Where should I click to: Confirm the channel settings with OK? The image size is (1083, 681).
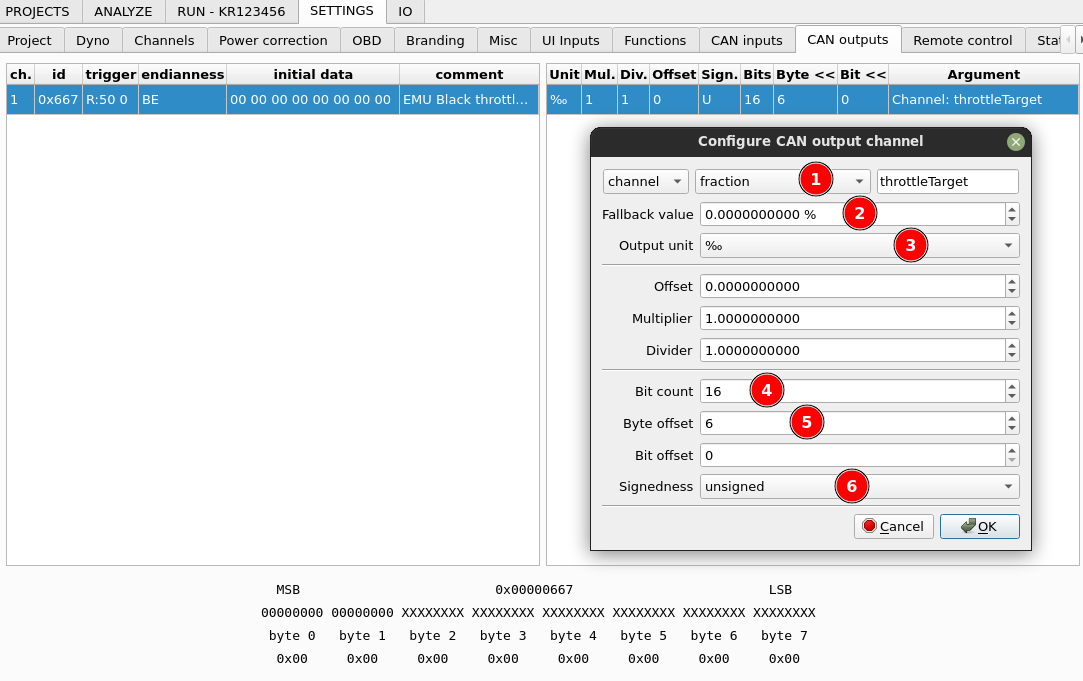click(x=979, y=526)
